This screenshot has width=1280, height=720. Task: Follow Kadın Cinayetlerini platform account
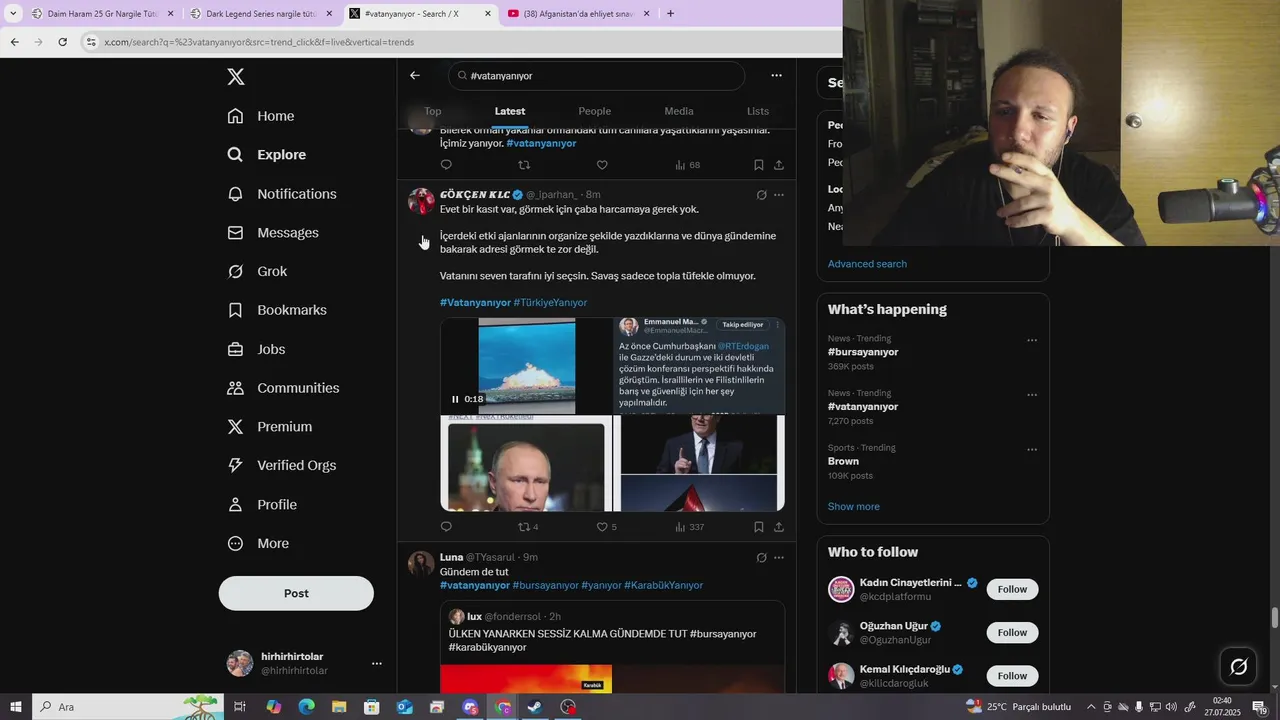[x=1012, y=590]
